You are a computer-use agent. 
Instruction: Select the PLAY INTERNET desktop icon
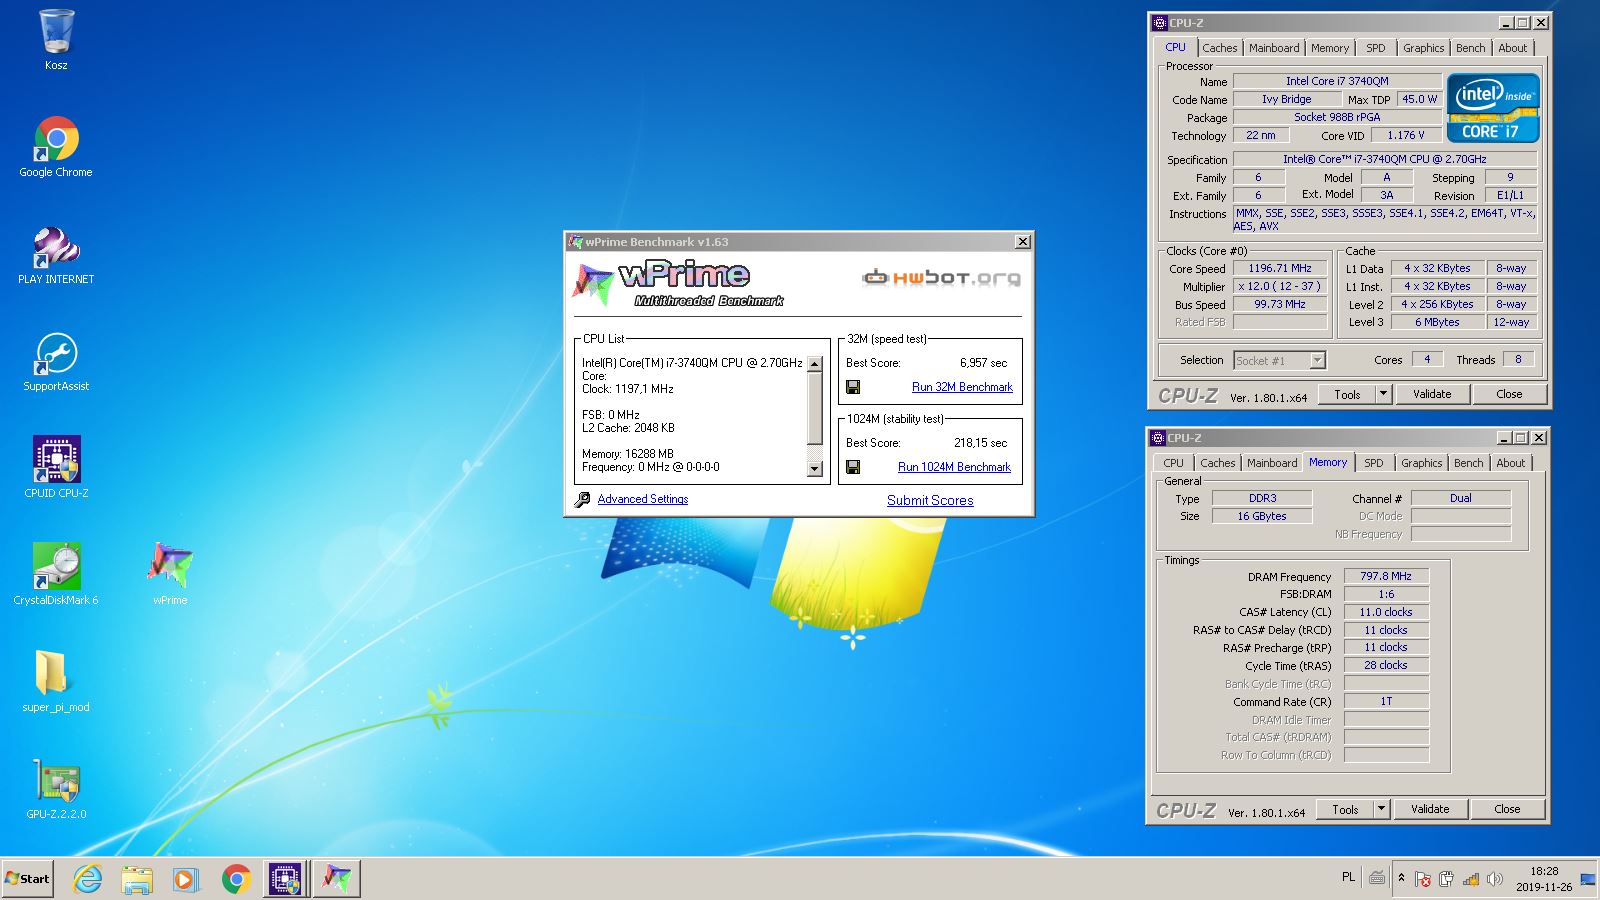point(56,254)
